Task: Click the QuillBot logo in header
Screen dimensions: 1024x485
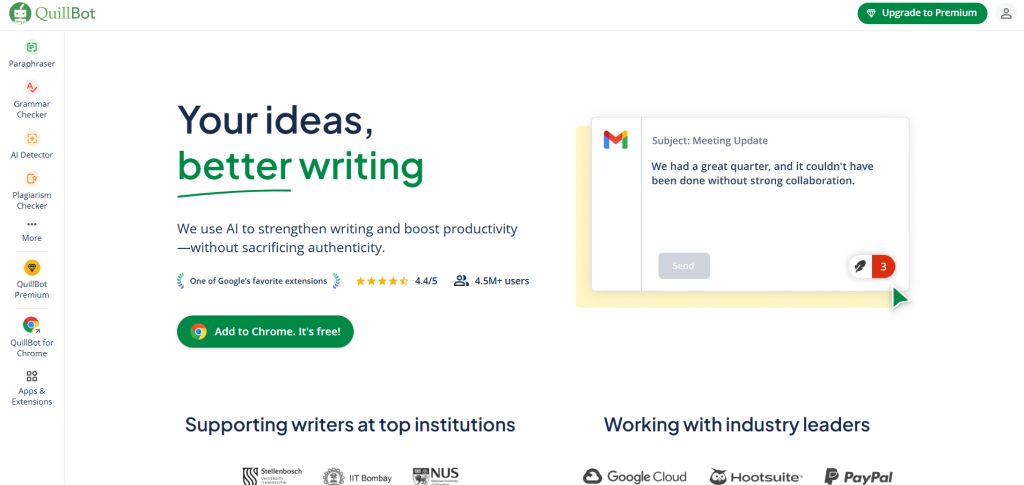Action: pyautogui.click(x=55, y=14)
